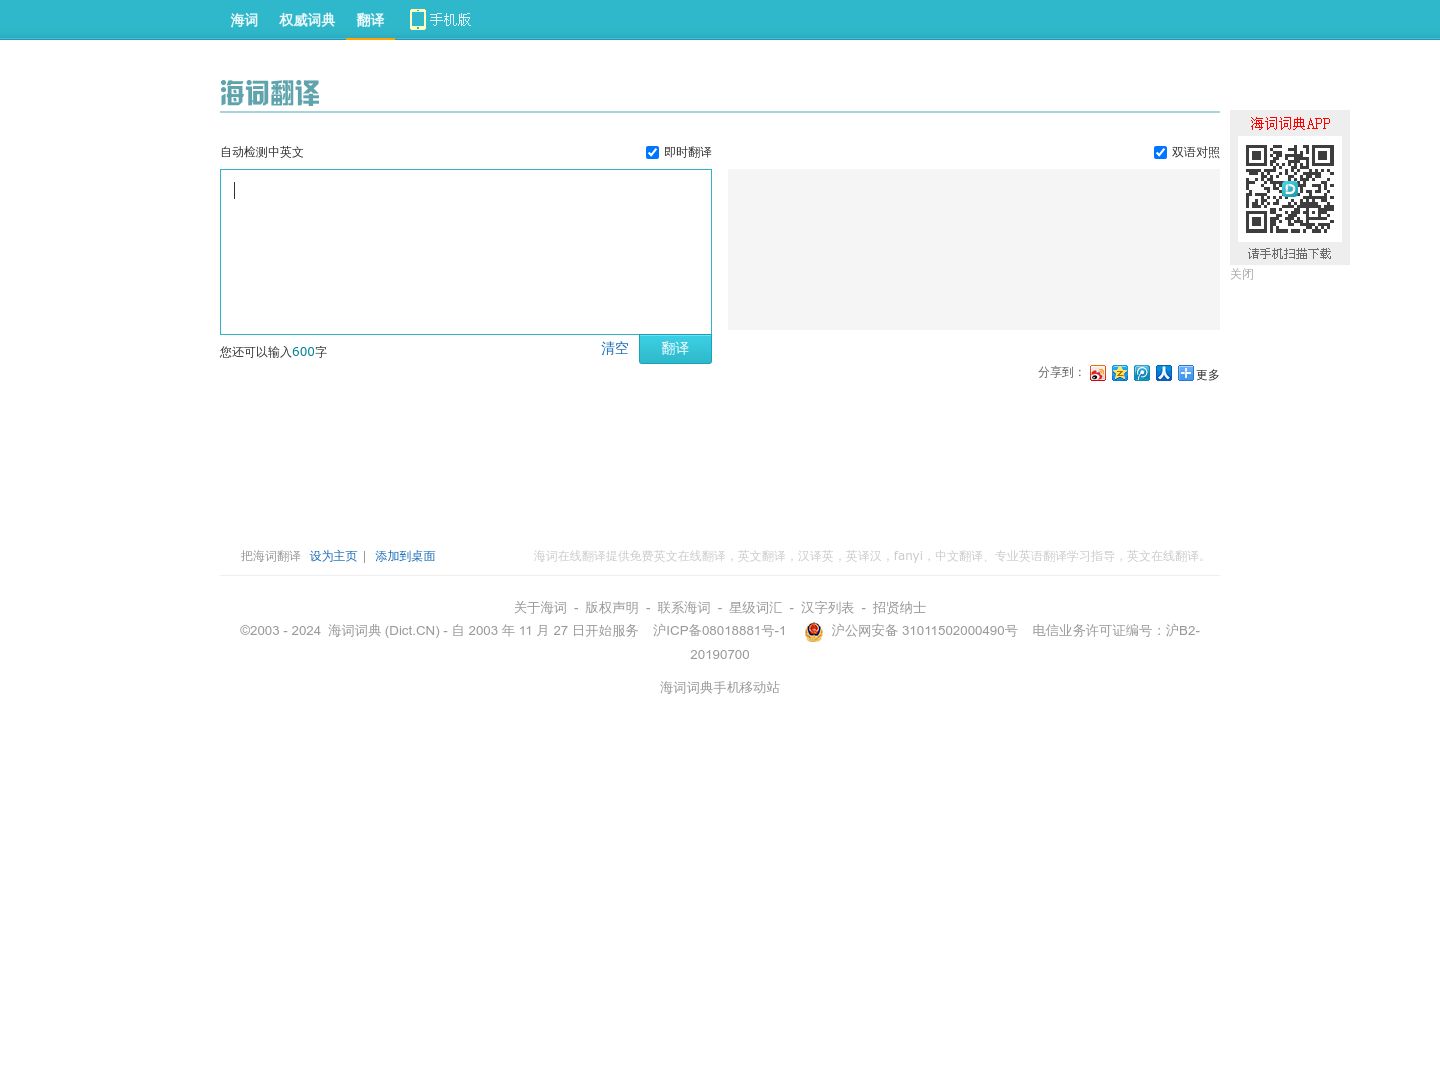Toggle the 双语对照 checkbox
This screenshot has width=1440, height=1080.
pos(1161,152)
